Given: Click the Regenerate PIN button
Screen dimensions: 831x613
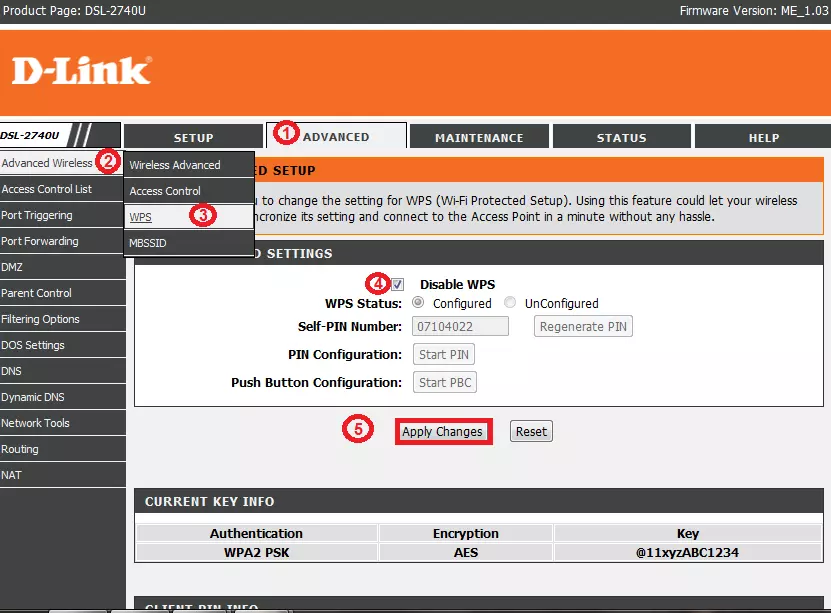Looking at the screenshot, I should (x=583, y=326).
